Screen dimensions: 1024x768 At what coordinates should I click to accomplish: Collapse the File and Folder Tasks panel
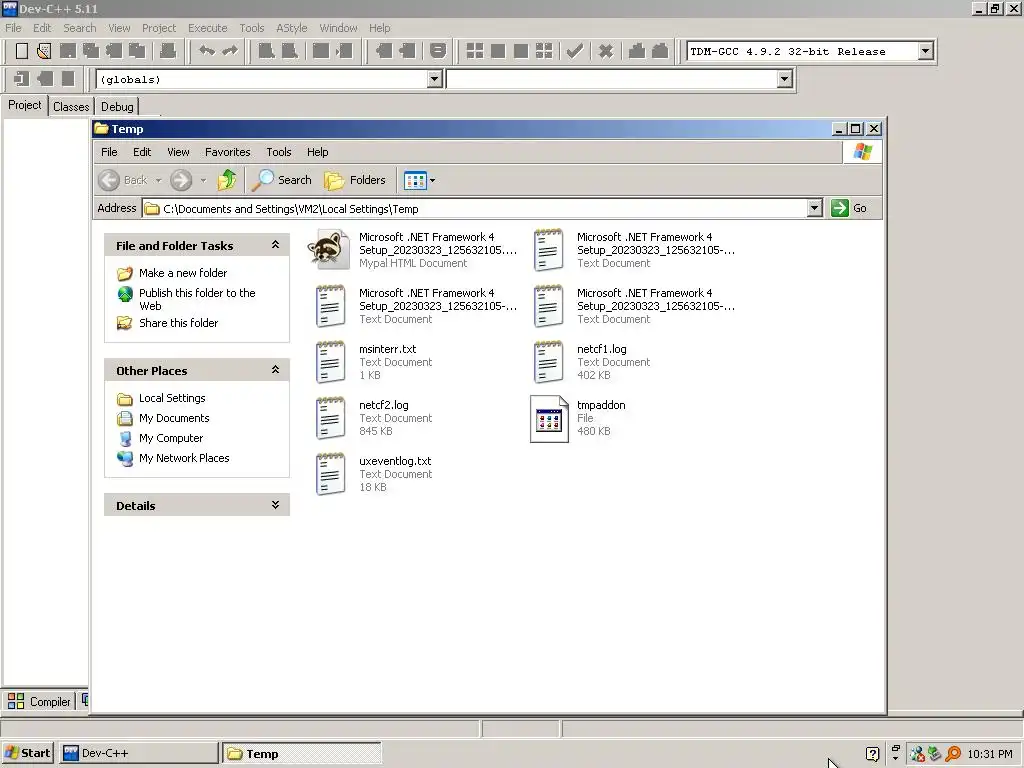[276, 245]
